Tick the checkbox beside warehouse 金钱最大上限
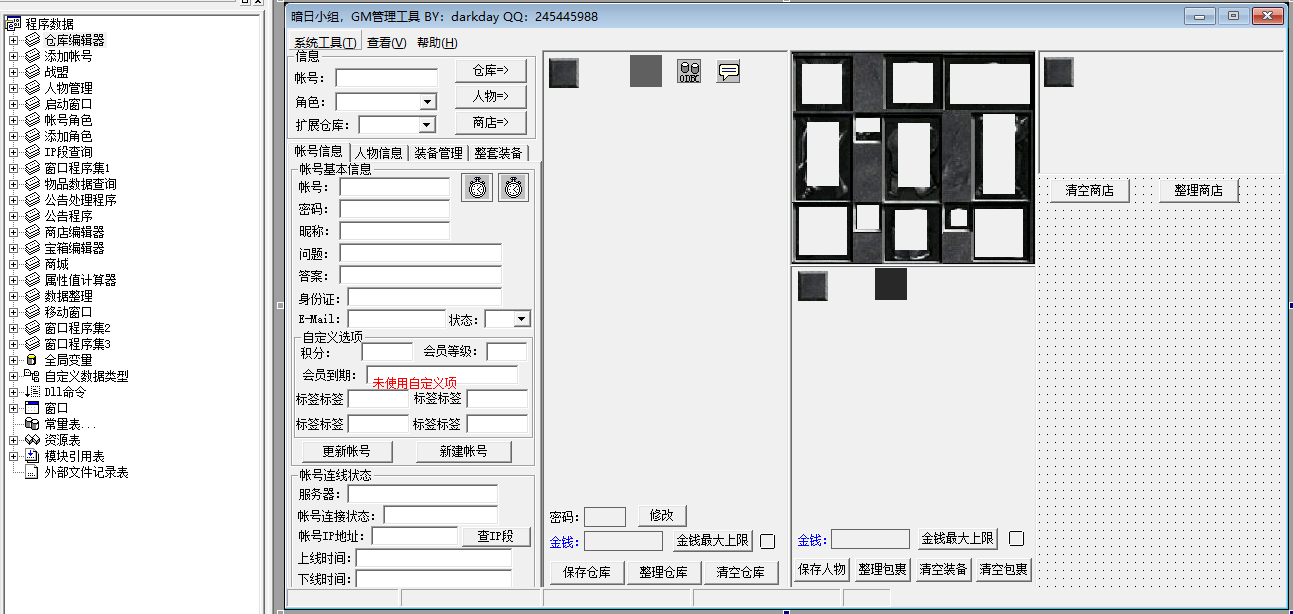 pos(767,541)
